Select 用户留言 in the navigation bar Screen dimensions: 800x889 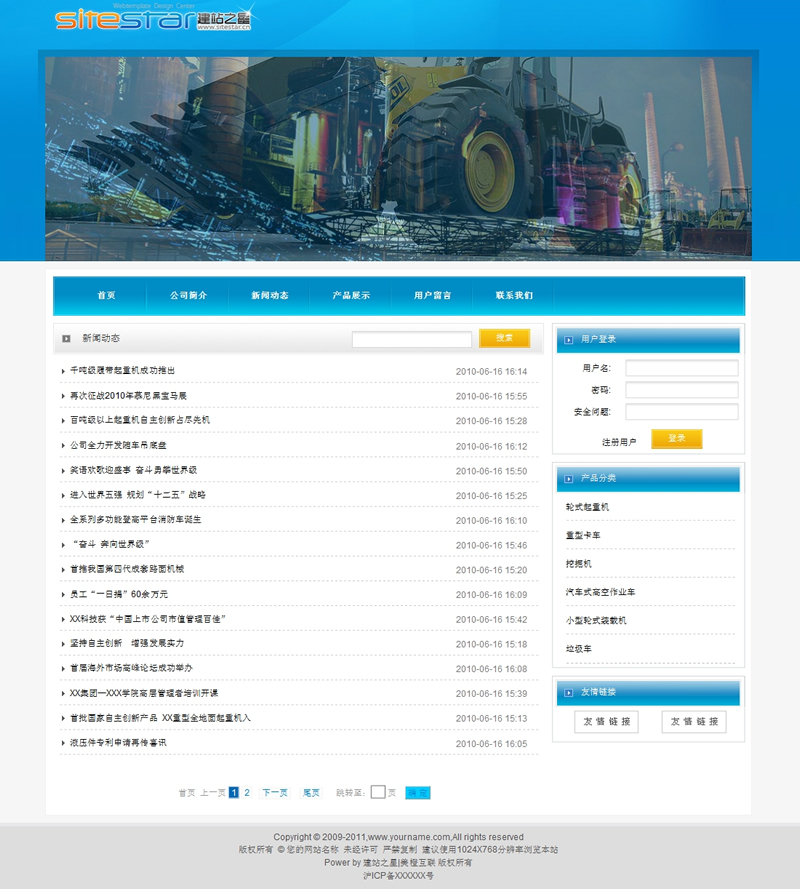coord(432,296)
